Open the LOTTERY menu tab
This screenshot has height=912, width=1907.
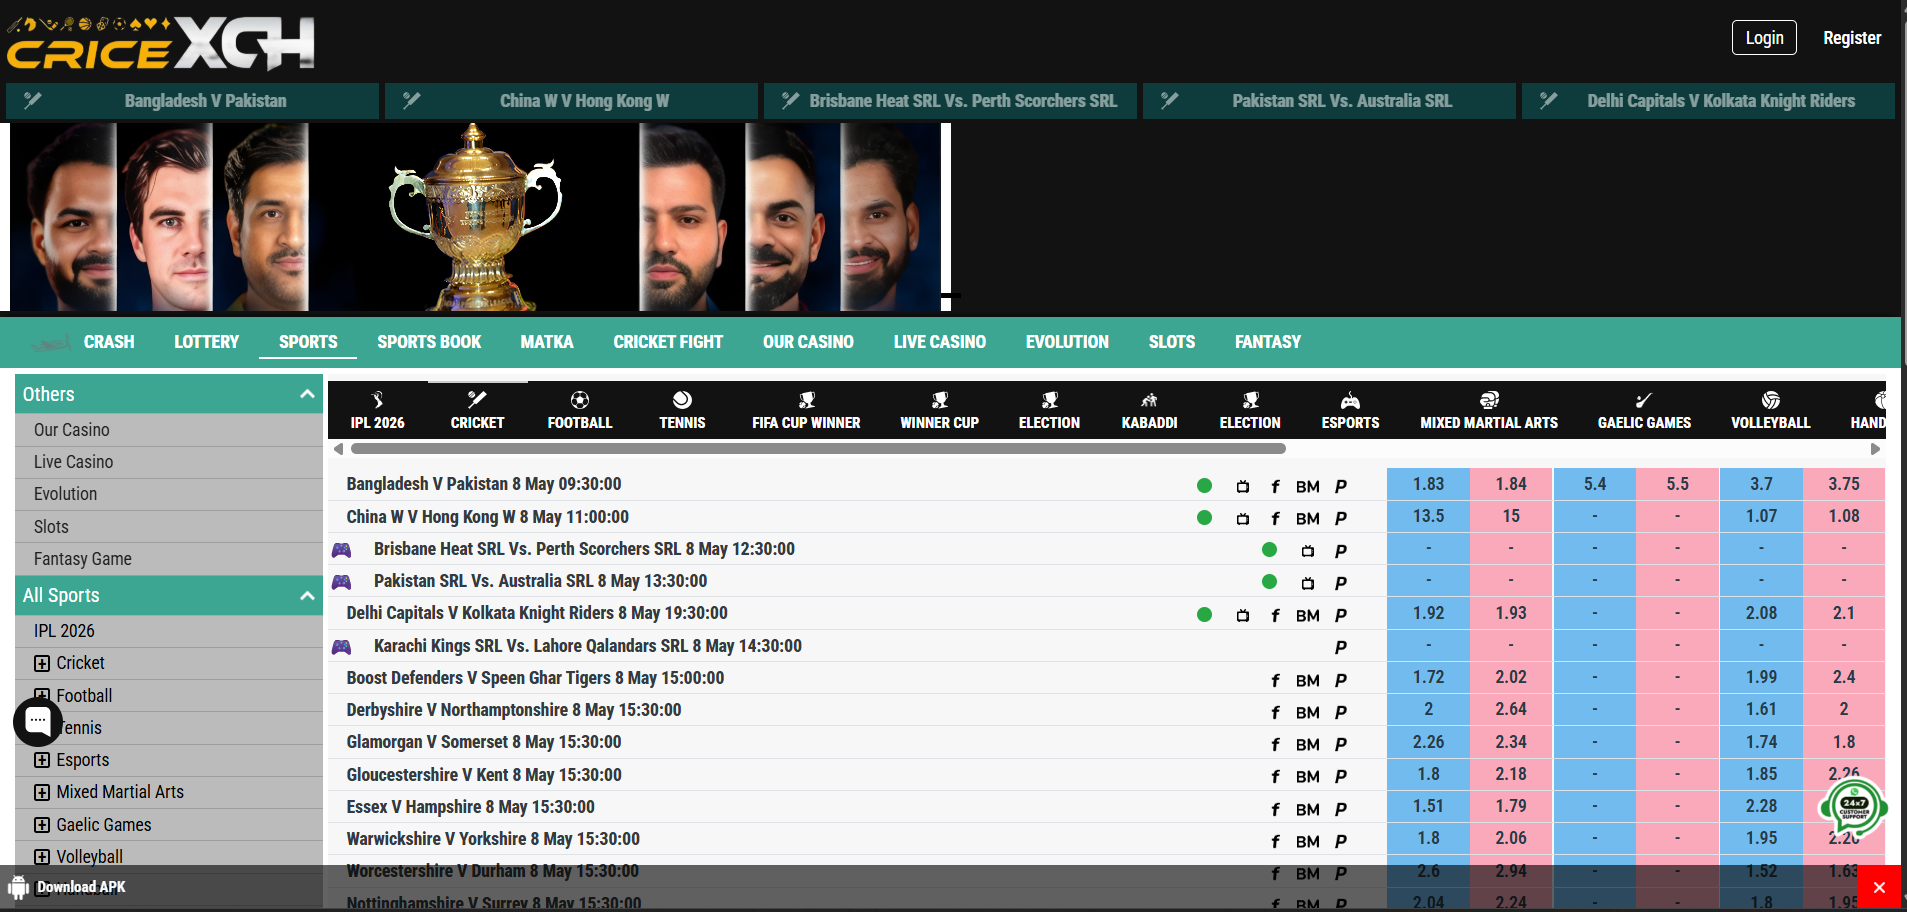[206, 342]
